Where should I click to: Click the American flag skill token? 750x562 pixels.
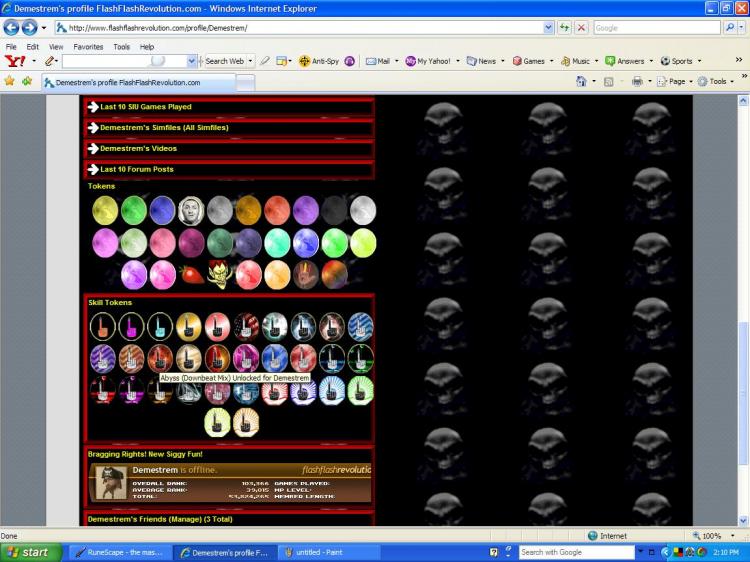point(246,327)
